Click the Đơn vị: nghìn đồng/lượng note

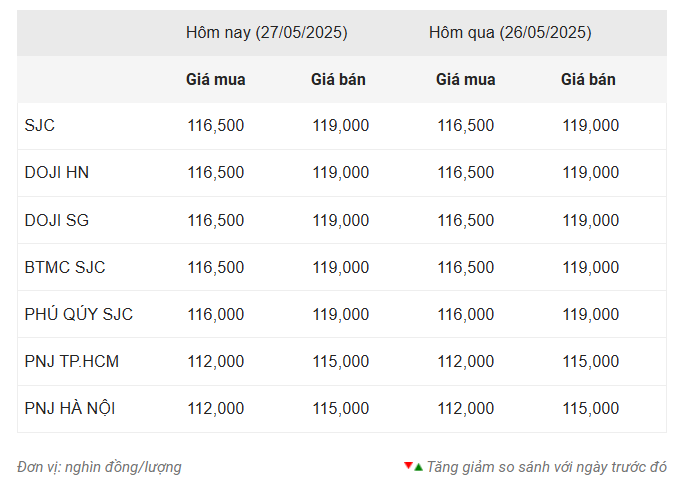tap(99, 467)
